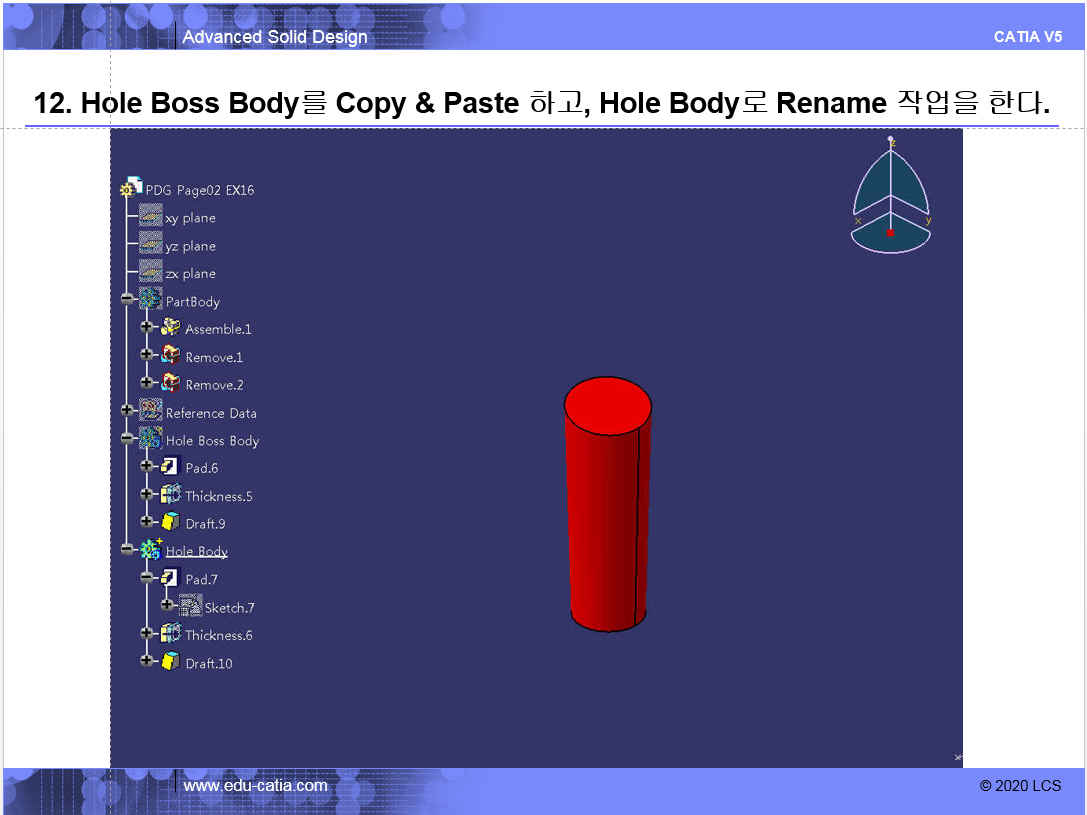Click the Remove.1 feature icon

171,356
